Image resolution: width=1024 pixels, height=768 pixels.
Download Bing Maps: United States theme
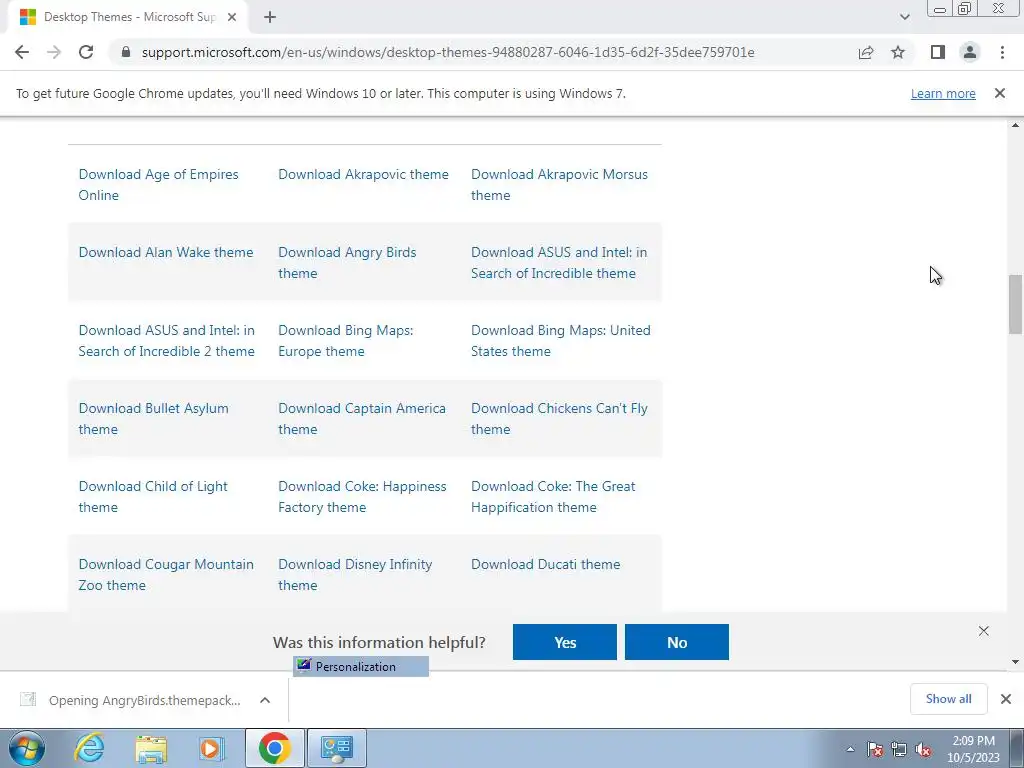[560, 340]
